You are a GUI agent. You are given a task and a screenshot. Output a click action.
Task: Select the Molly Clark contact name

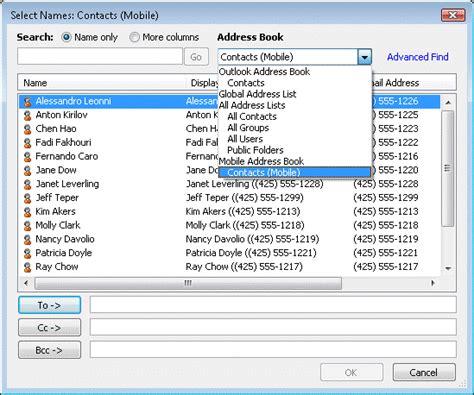(58, 225)
